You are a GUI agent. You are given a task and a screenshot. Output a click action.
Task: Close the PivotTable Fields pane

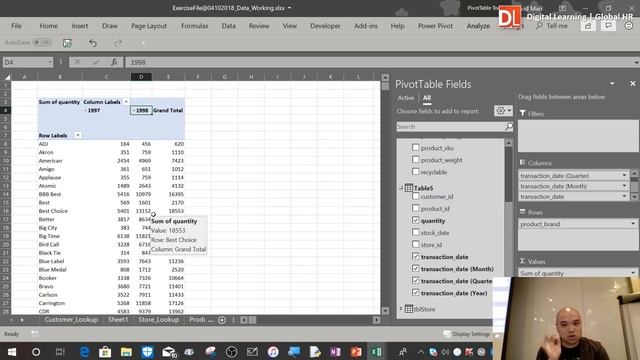(632, 83)
